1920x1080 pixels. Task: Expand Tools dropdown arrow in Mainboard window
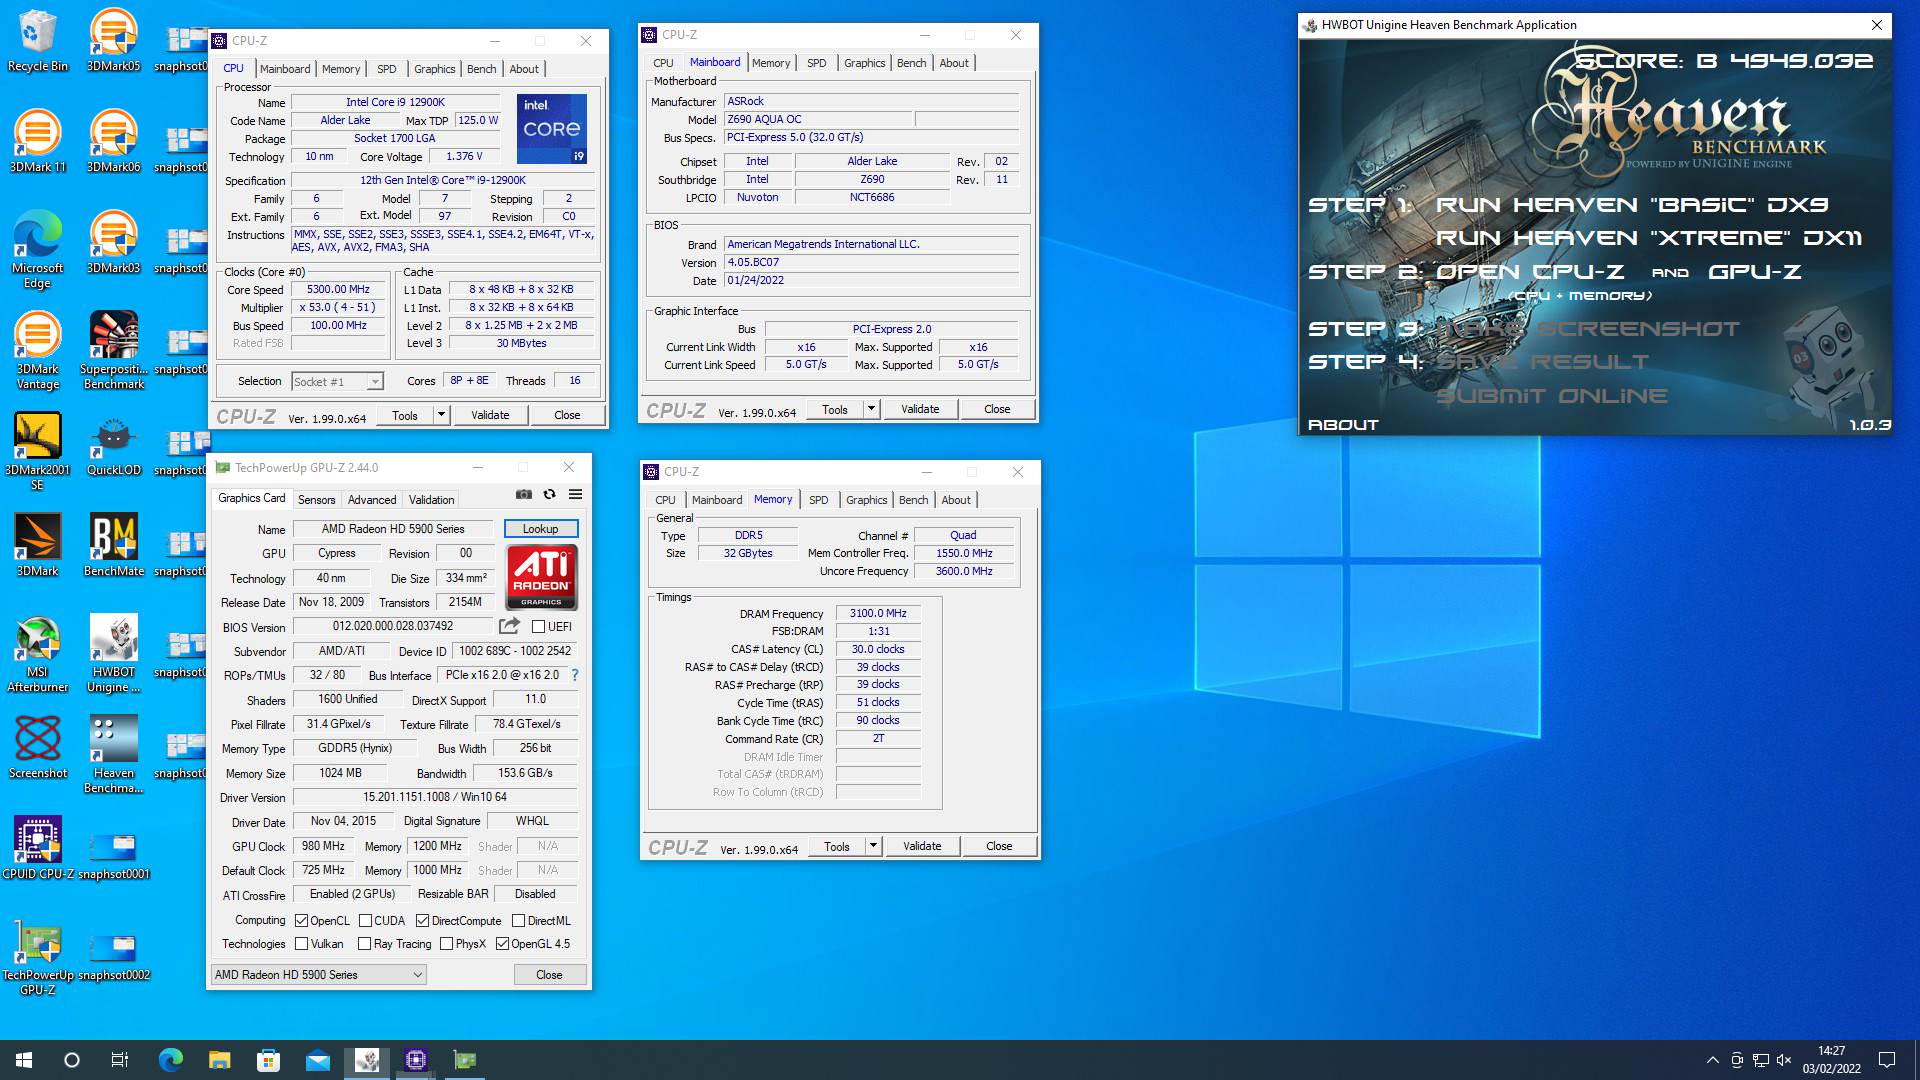[x=871, y=409]
